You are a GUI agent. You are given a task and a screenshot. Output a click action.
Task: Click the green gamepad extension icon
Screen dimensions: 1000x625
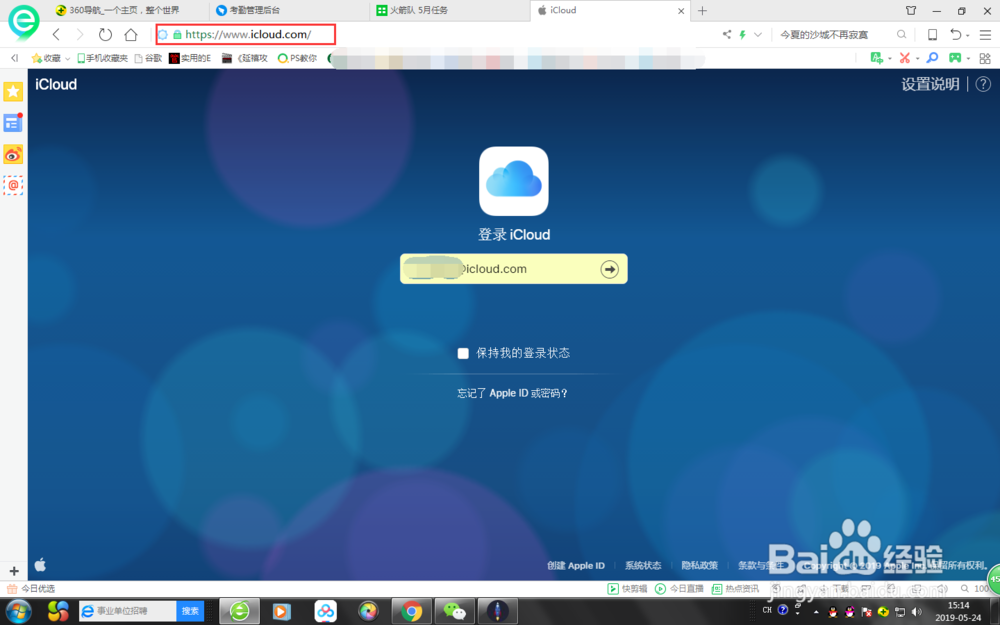(x=955, y=58)
